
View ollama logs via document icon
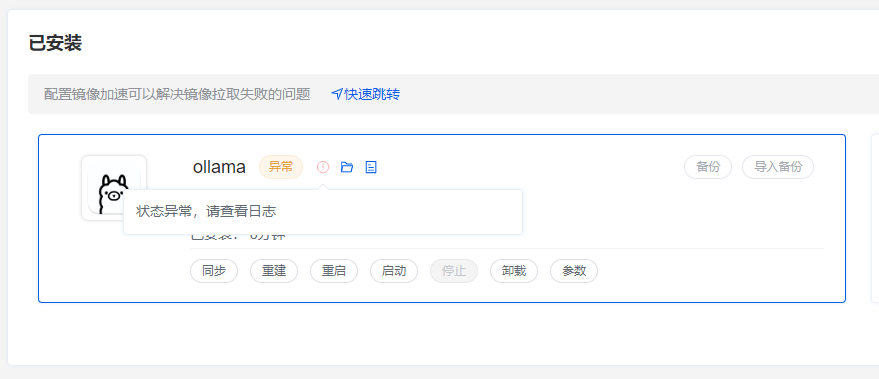(371, 167)
